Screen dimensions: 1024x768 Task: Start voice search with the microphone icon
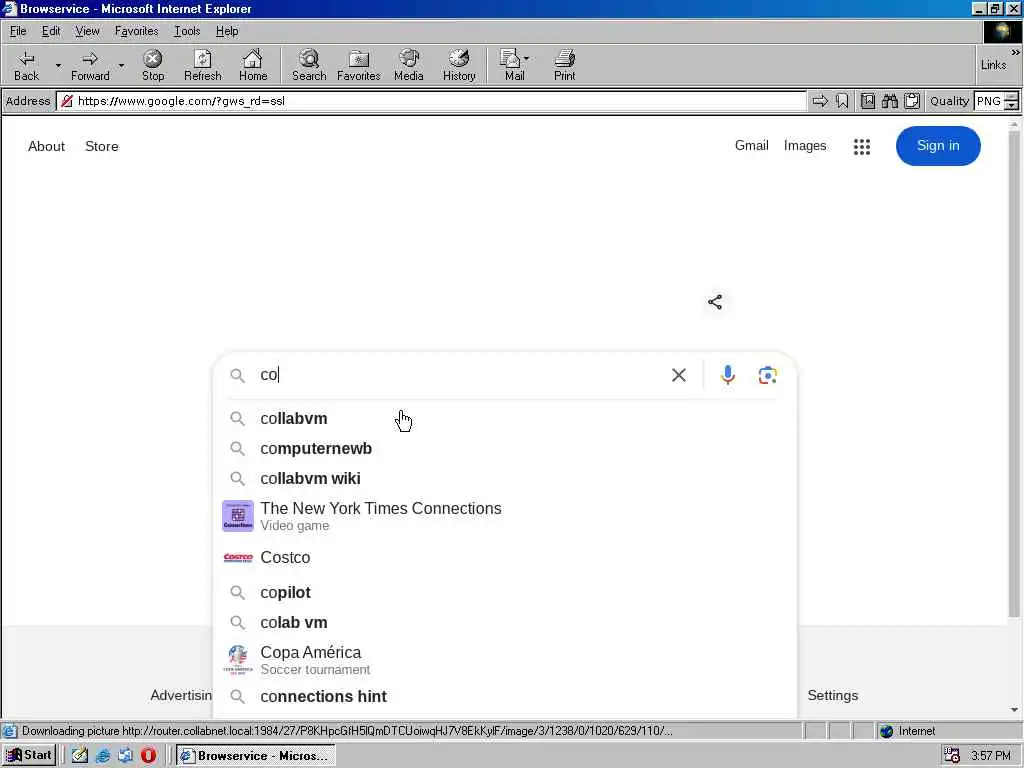coord(728,375)
